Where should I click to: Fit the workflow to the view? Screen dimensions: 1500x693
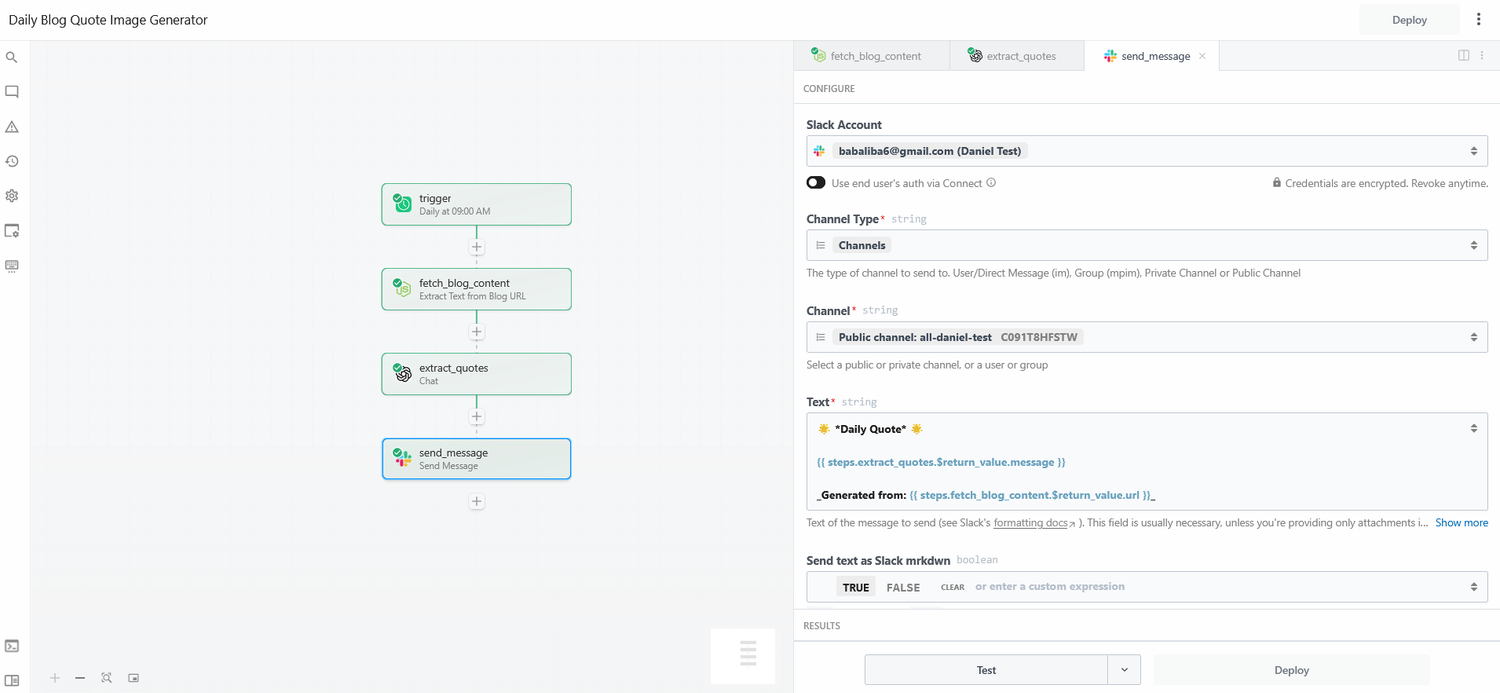106,678
